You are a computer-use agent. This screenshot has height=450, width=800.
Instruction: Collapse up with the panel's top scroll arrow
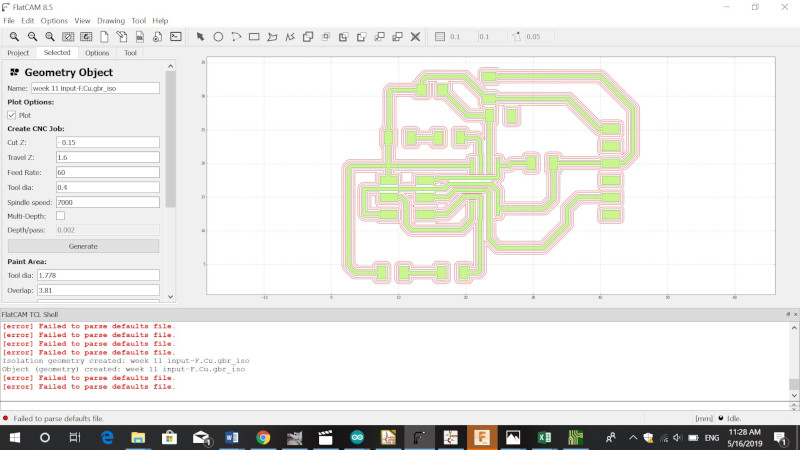point(170,66)
